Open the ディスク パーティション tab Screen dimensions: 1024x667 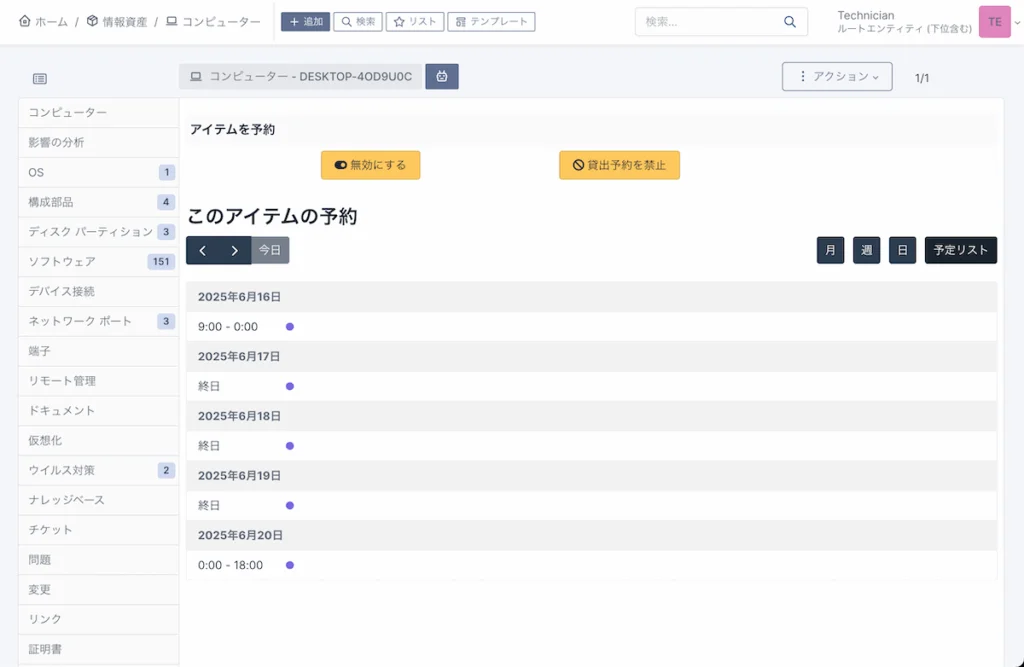coord(99,232)
